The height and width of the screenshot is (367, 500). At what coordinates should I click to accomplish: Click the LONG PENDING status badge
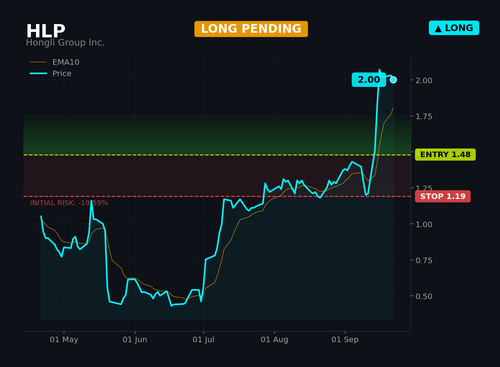(251, 29)
